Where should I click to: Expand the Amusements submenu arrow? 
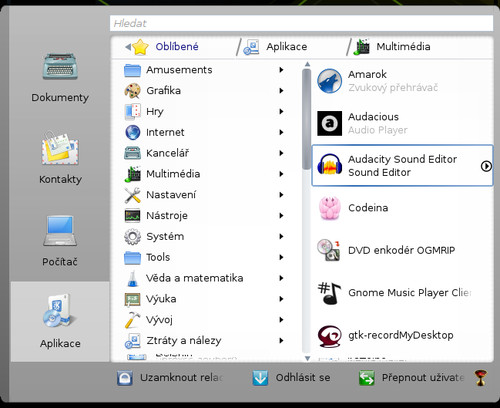pyautogui.click(x=281, y=70)
